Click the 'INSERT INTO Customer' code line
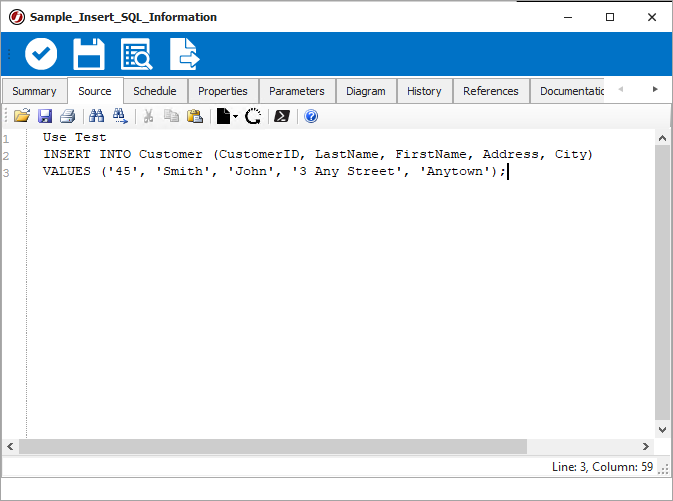 click(318, 154)
